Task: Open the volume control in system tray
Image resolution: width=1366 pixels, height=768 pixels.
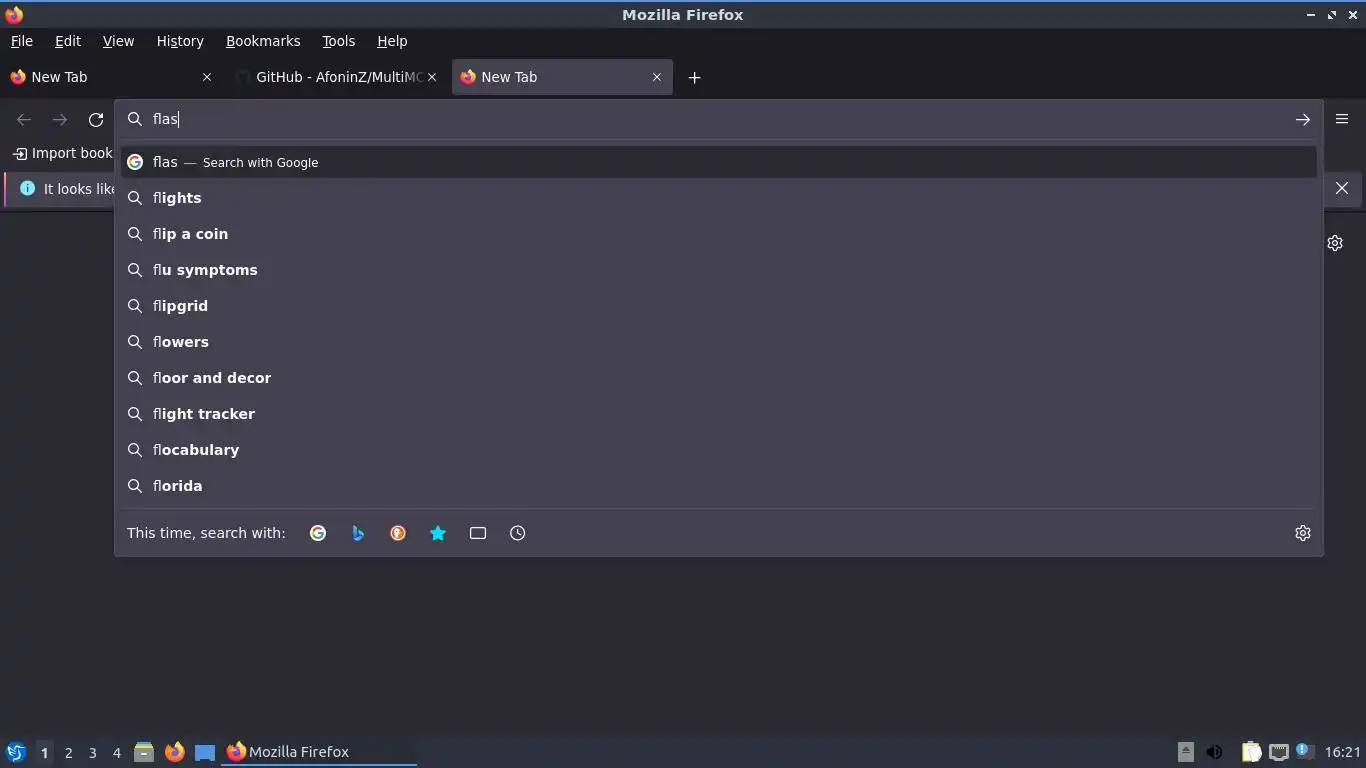Action: [1214, 752]
